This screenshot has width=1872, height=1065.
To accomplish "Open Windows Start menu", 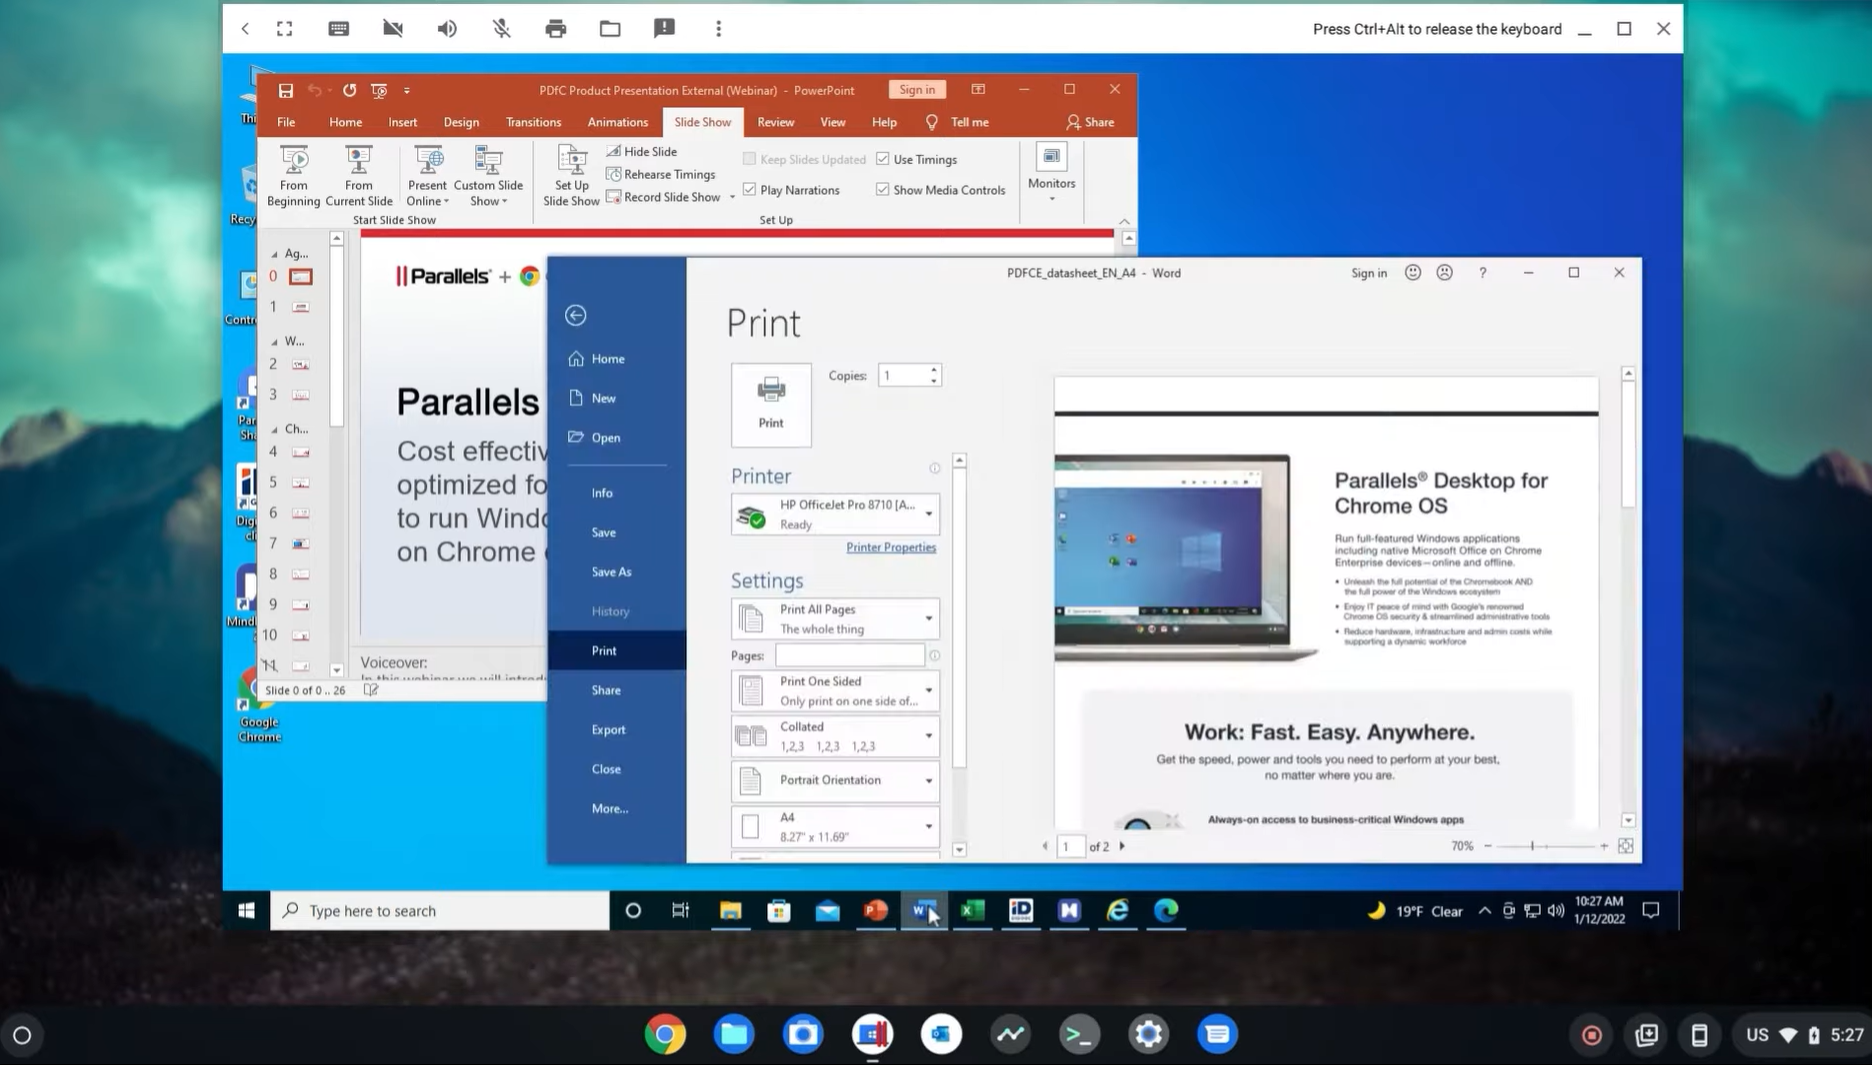I will pyautogui.click(x=246, y=910).
